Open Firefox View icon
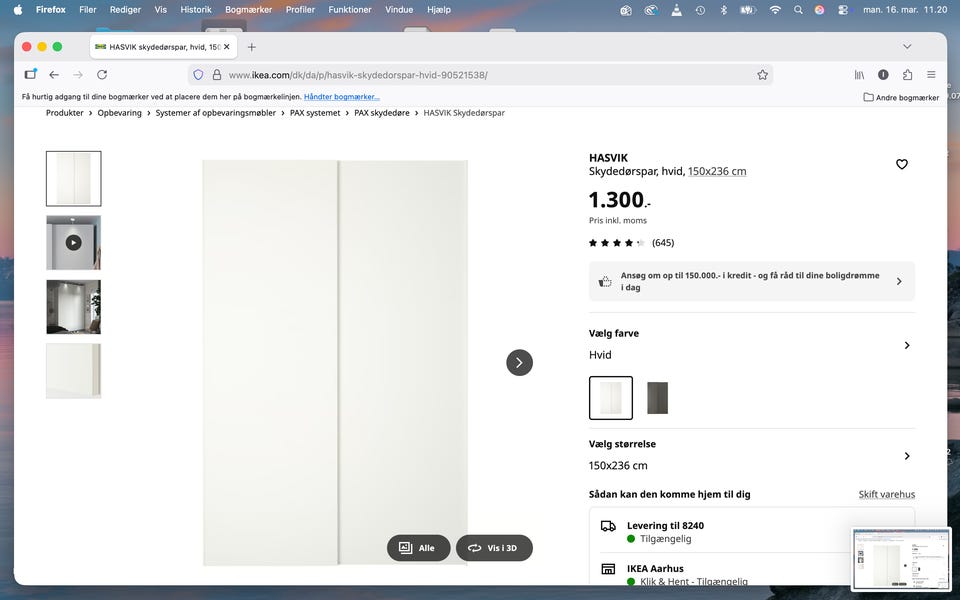The image size is (960, 600). [30, 74]
